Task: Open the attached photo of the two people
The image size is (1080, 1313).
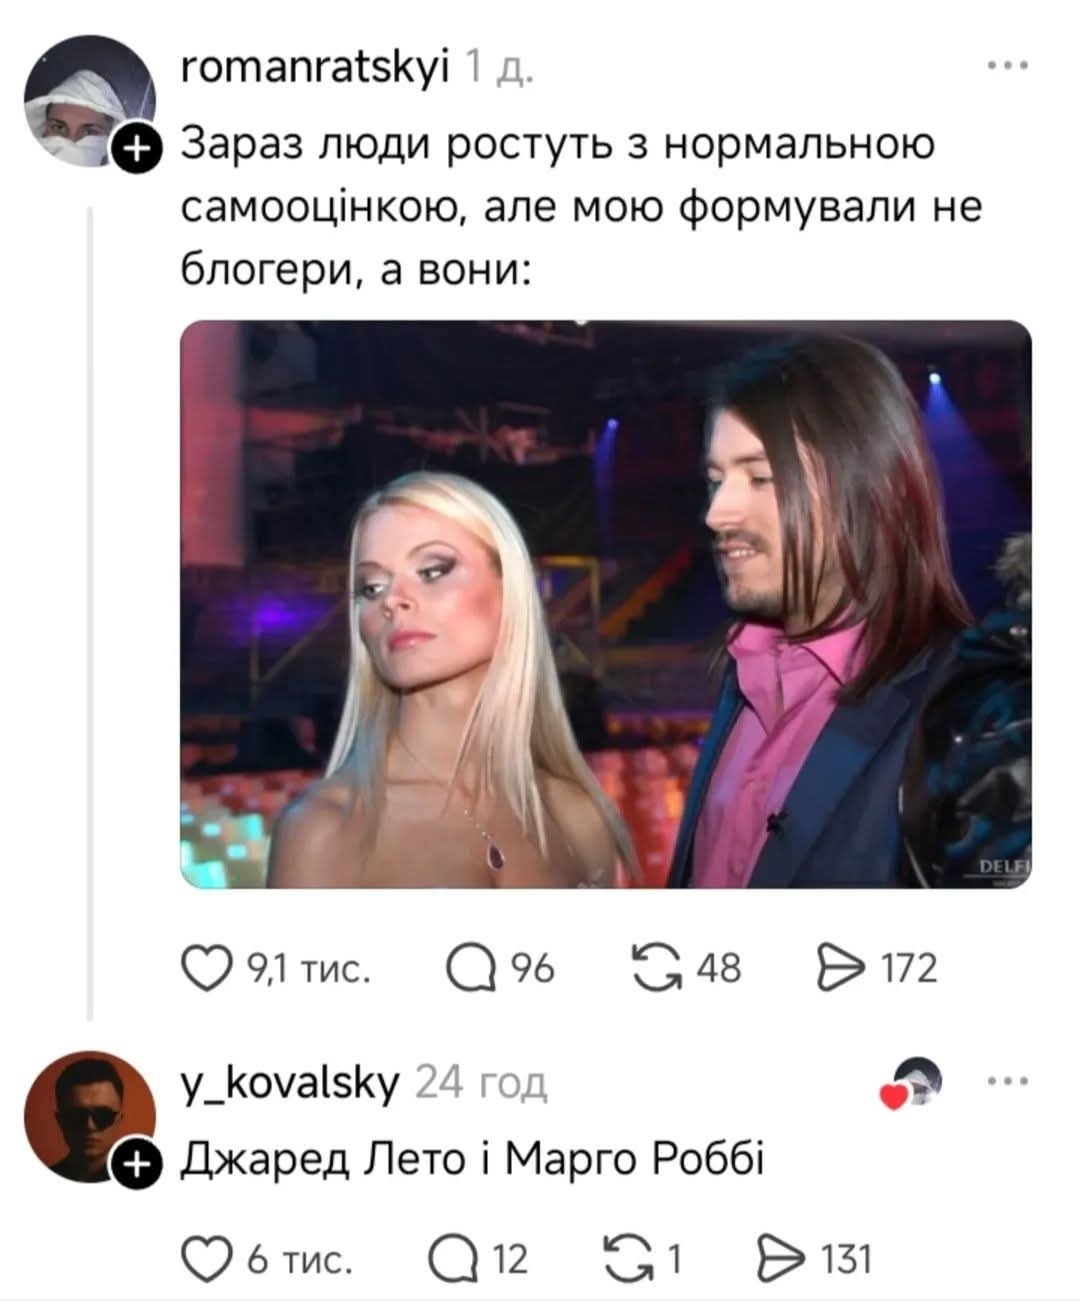Action: [606, 604]
